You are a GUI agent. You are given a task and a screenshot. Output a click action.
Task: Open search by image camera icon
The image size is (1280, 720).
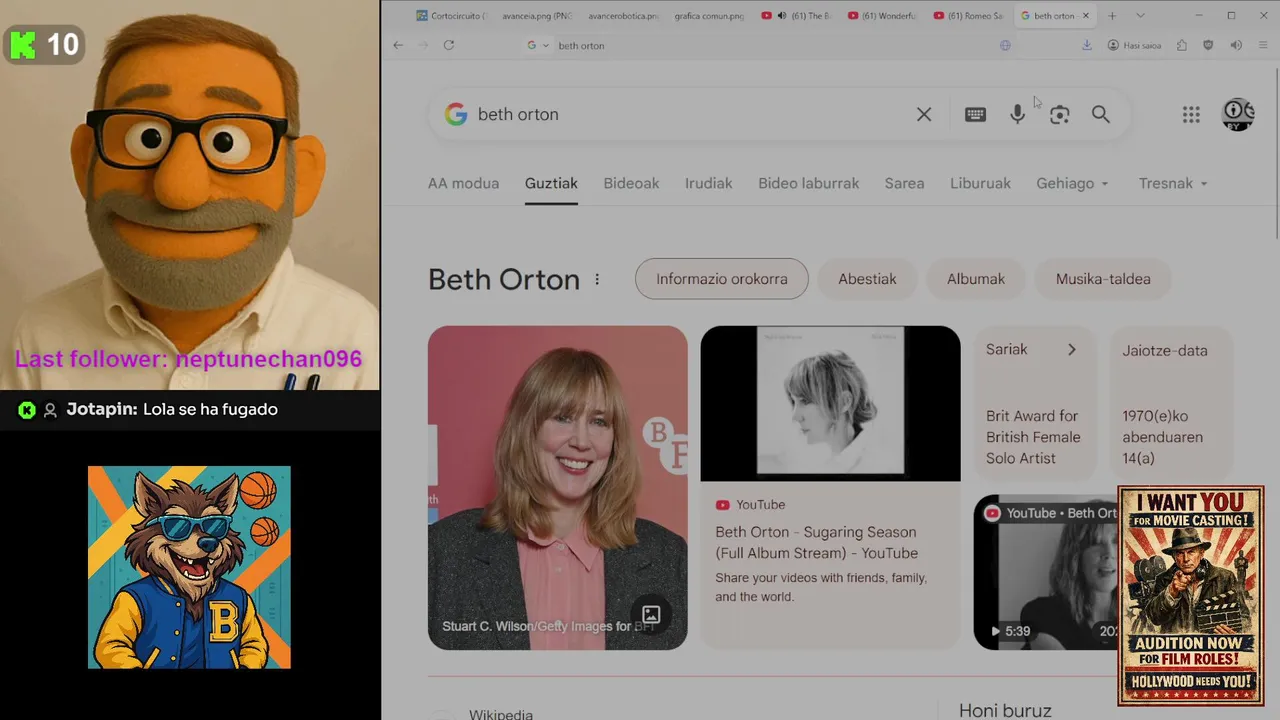click(x=1059, y=115)
